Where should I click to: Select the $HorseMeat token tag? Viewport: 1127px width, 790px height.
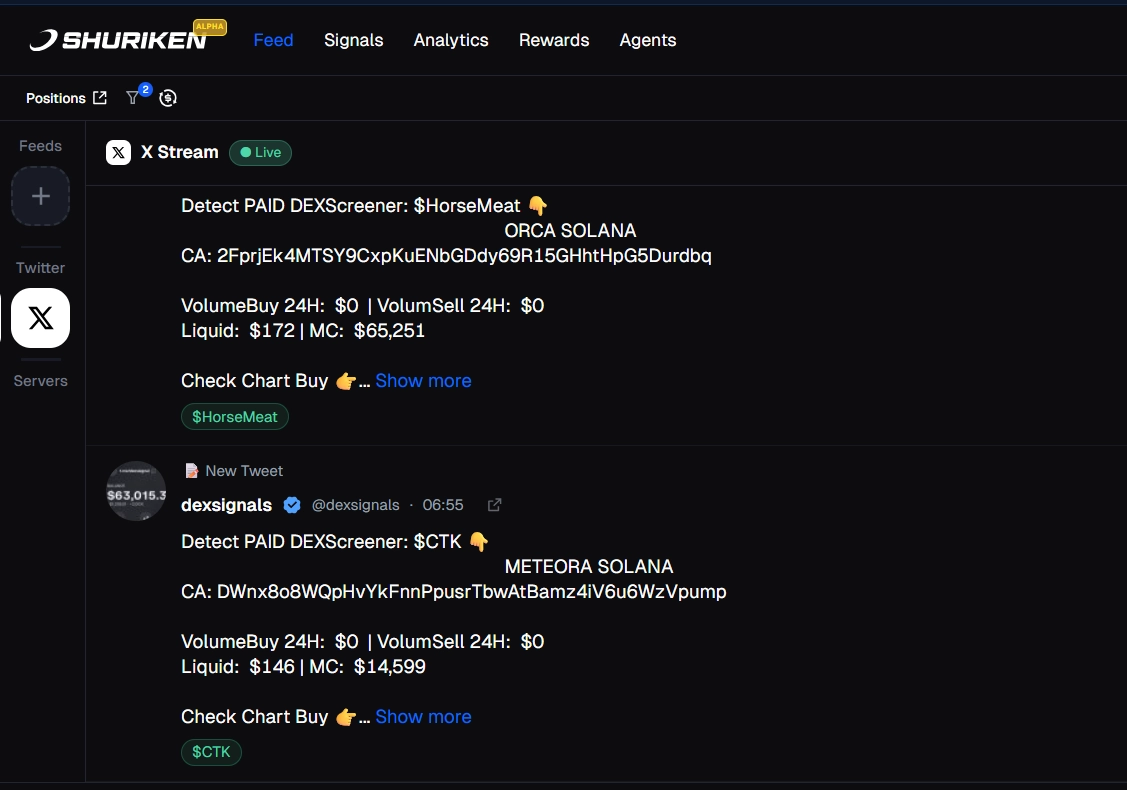[x=234, y=416]
